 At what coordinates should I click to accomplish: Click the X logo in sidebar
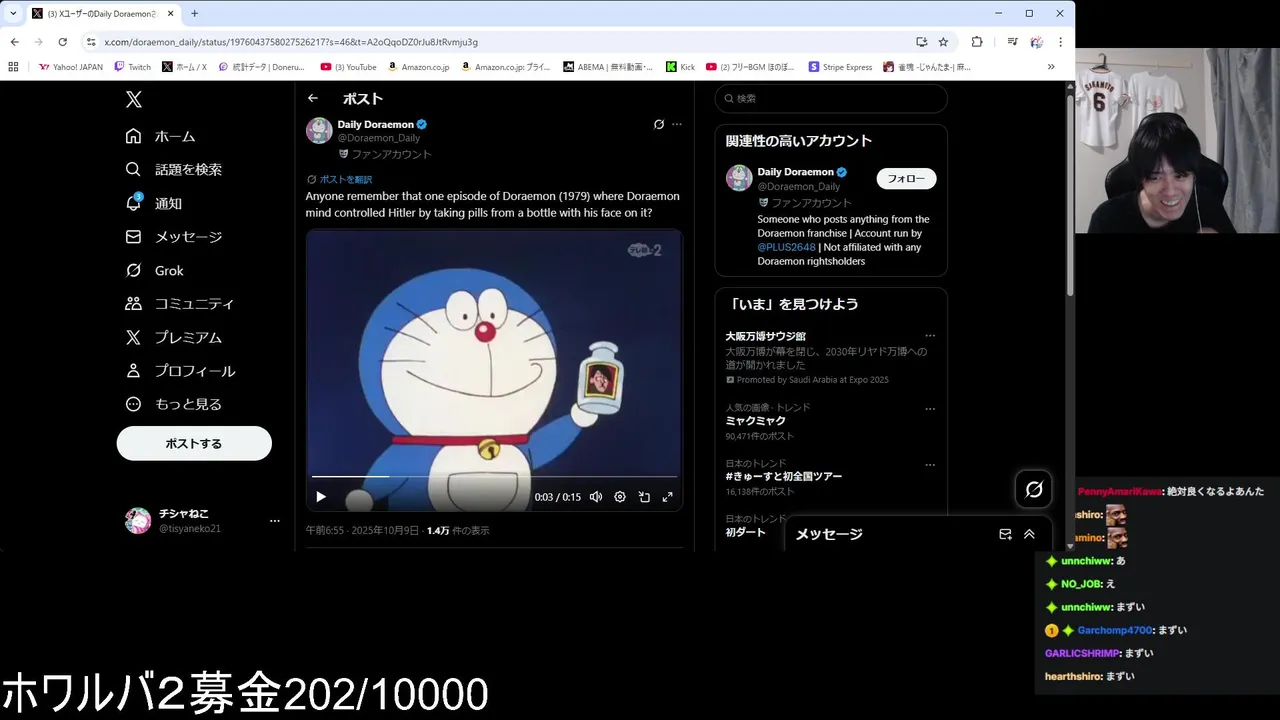[x=134, y=99]
